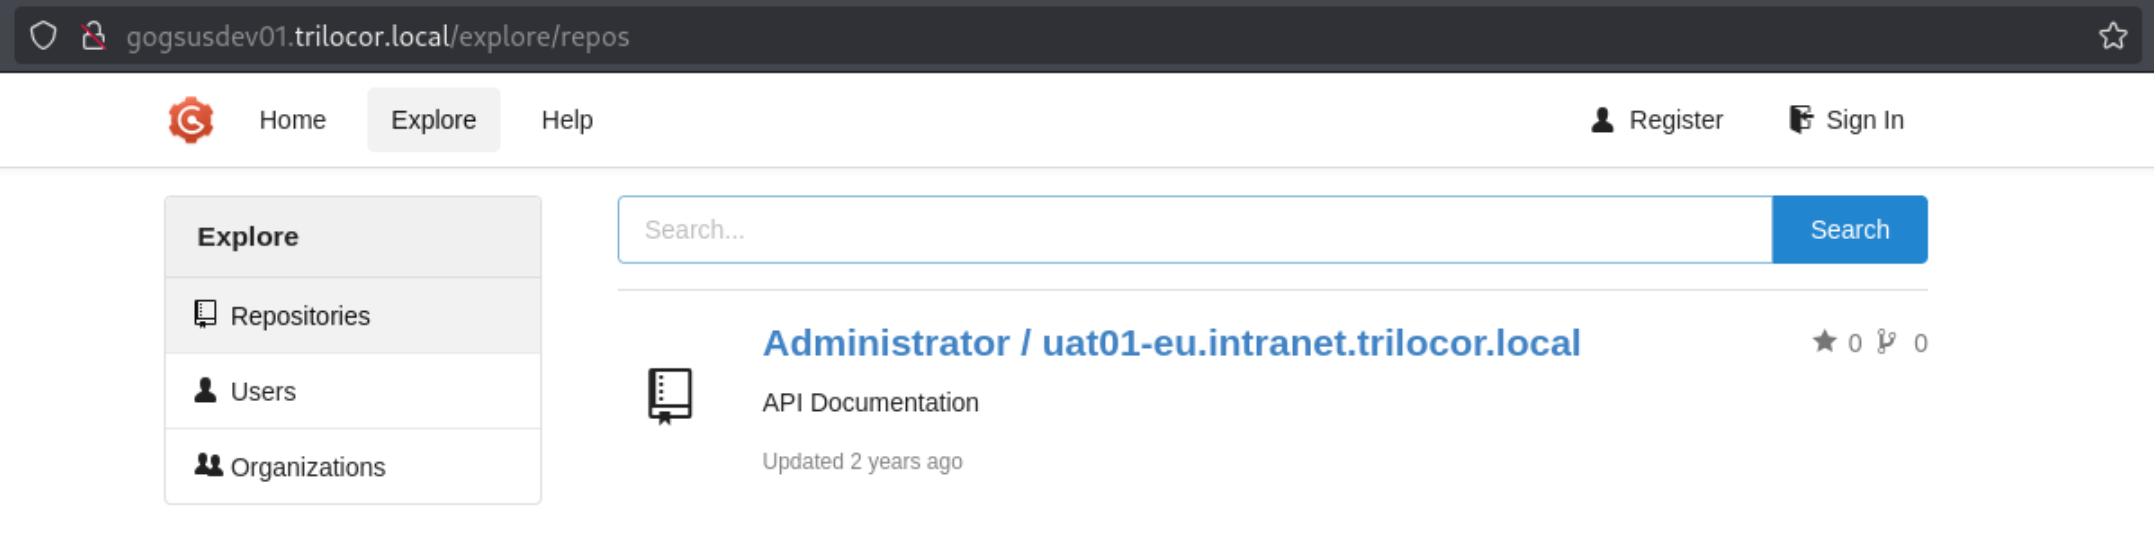
Task: Click the Gogs logo icon
Action: [x=190, y=120]
